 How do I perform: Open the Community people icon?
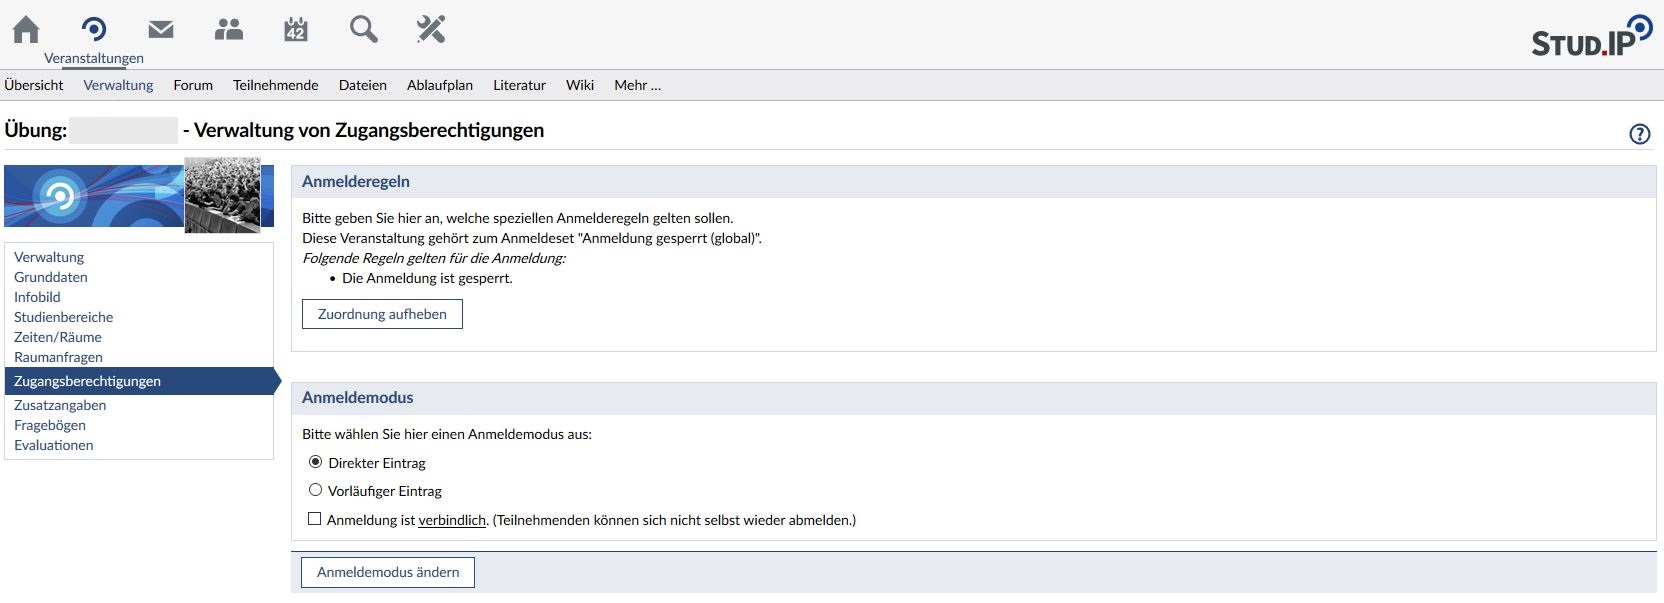(229, 30)
